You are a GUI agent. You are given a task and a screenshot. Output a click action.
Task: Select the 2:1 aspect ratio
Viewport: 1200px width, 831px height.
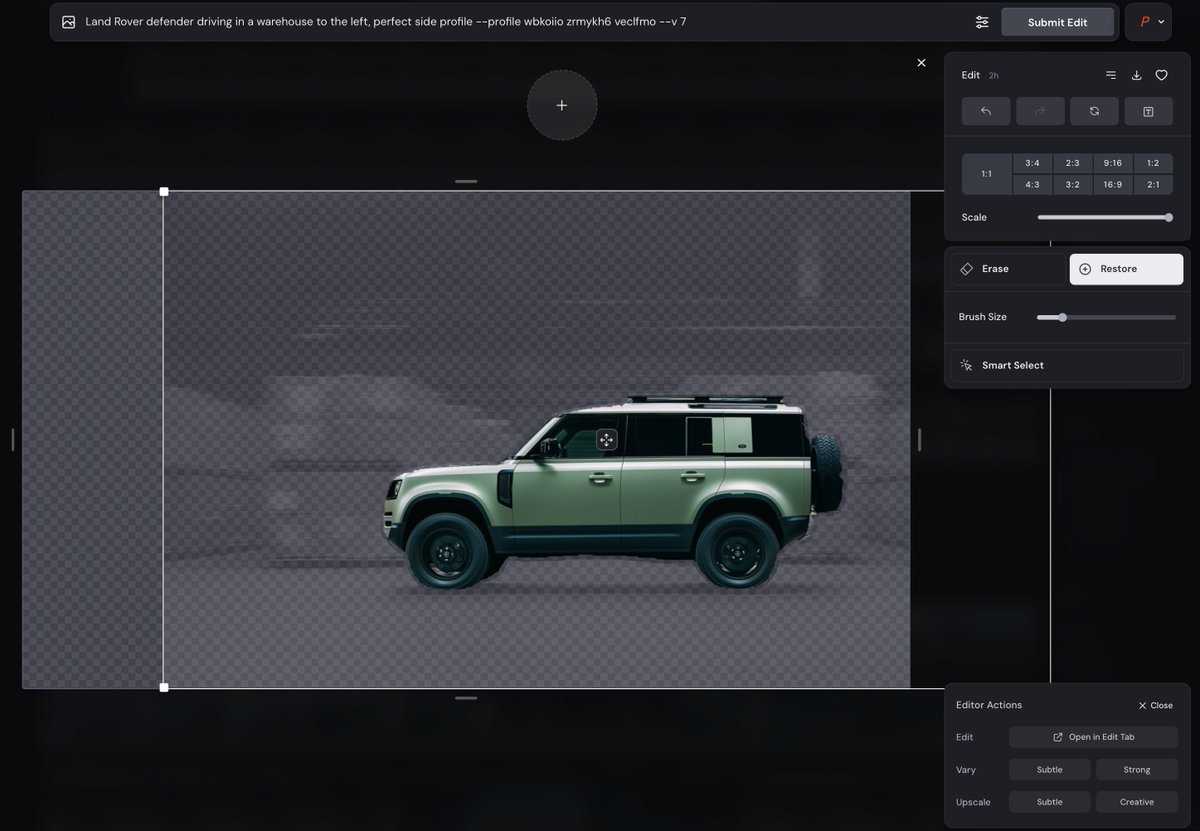point(1153,184)
